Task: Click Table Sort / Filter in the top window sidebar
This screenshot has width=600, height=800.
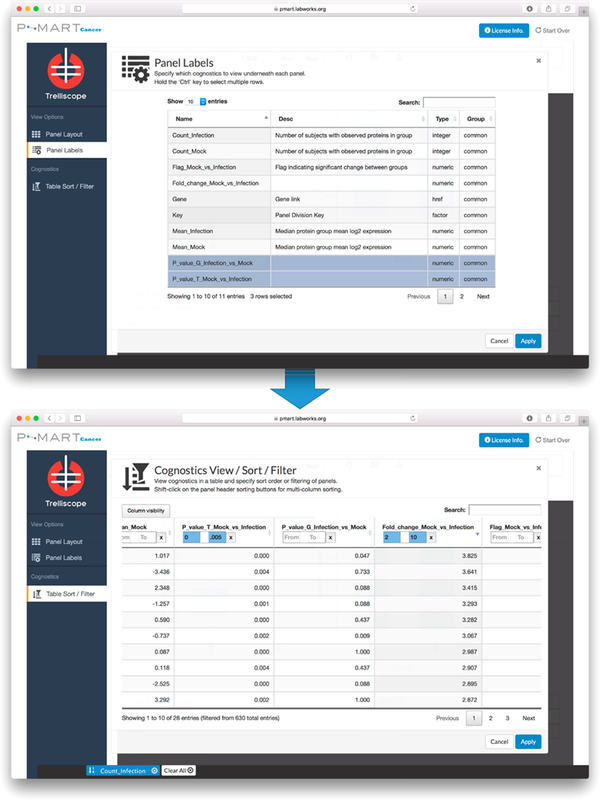Action: pyautogui.click(x=69, y=186)
